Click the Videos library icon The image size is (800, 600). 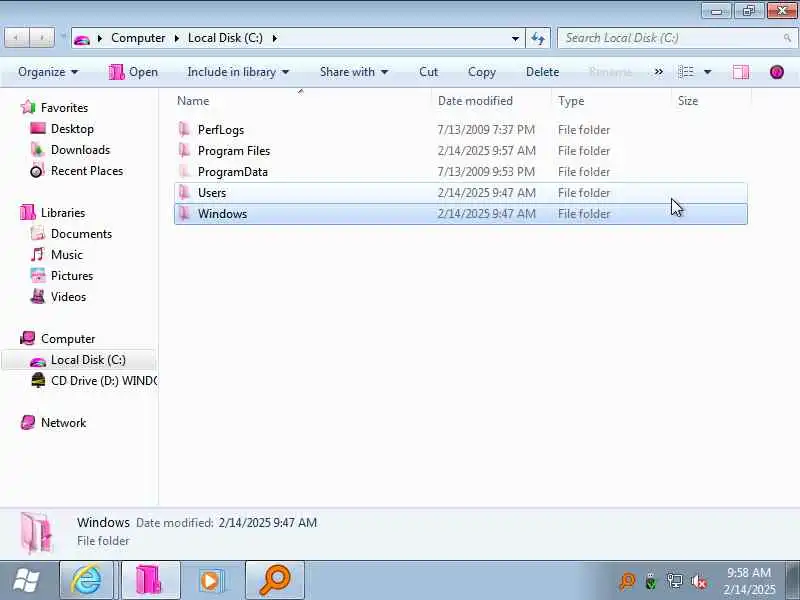38,296
